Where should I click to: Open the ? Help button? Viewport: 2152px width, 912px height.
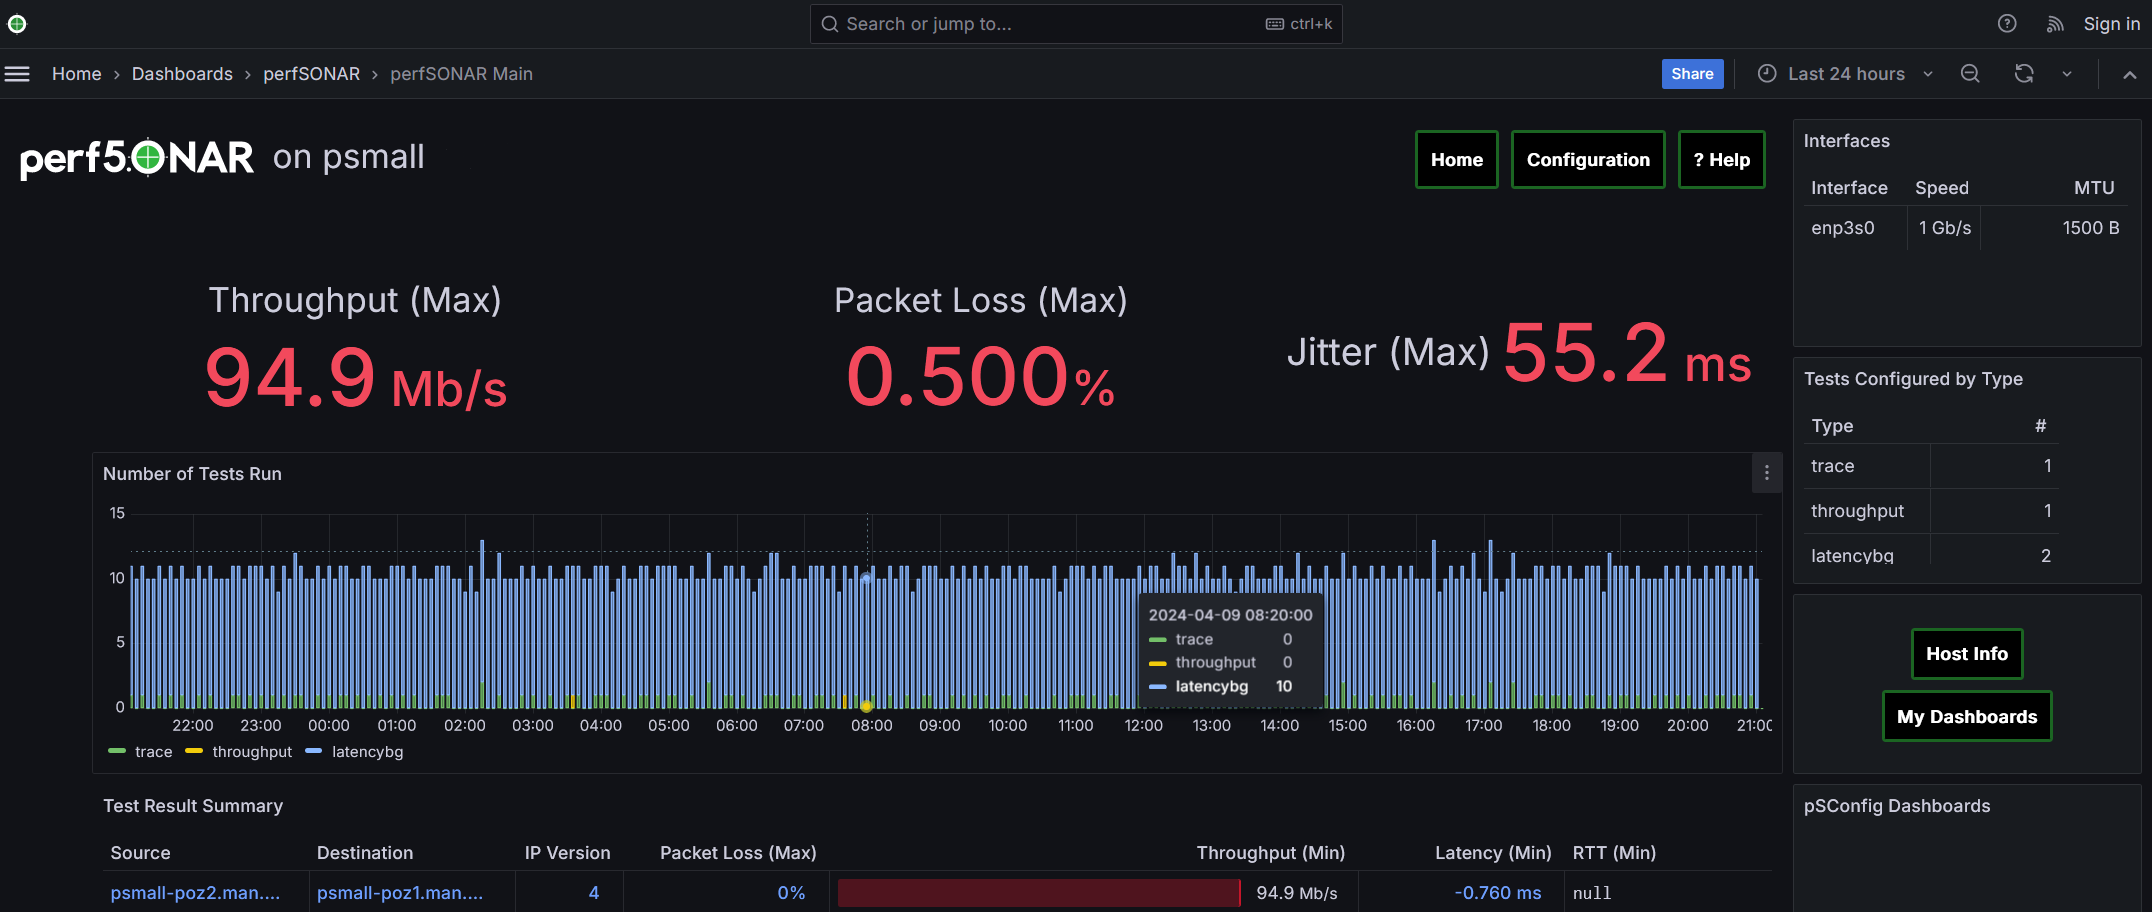pyautogui.click(x=1722, y=160)
